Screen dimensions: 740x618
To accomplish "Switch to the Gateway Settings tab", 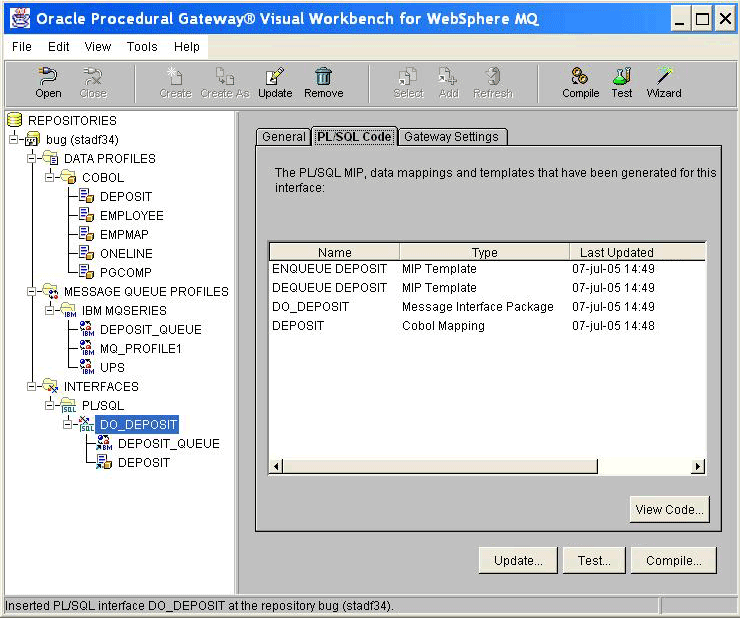I will point(453,137).
